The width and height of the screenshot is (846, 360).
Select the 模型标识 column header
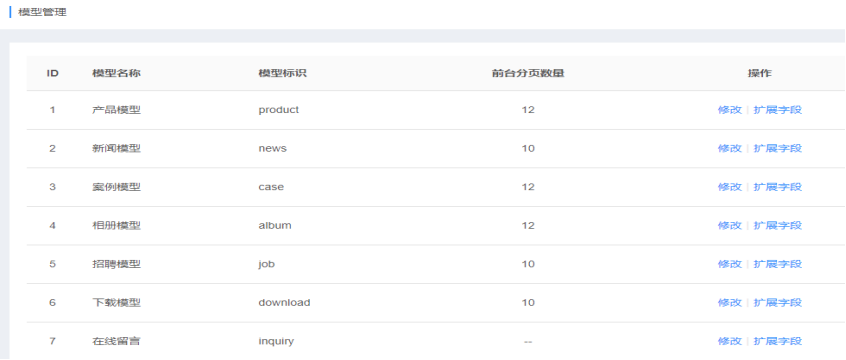click(282, 73)
